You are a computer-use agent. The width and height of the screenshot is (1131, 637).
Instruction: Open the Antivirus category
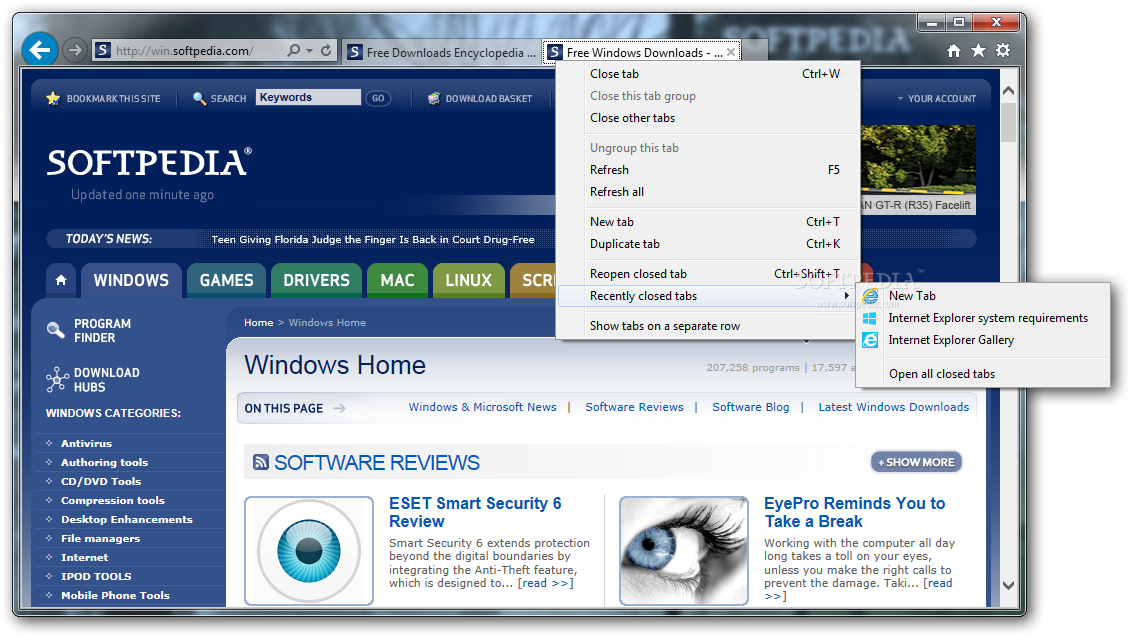tap(87, 443)
